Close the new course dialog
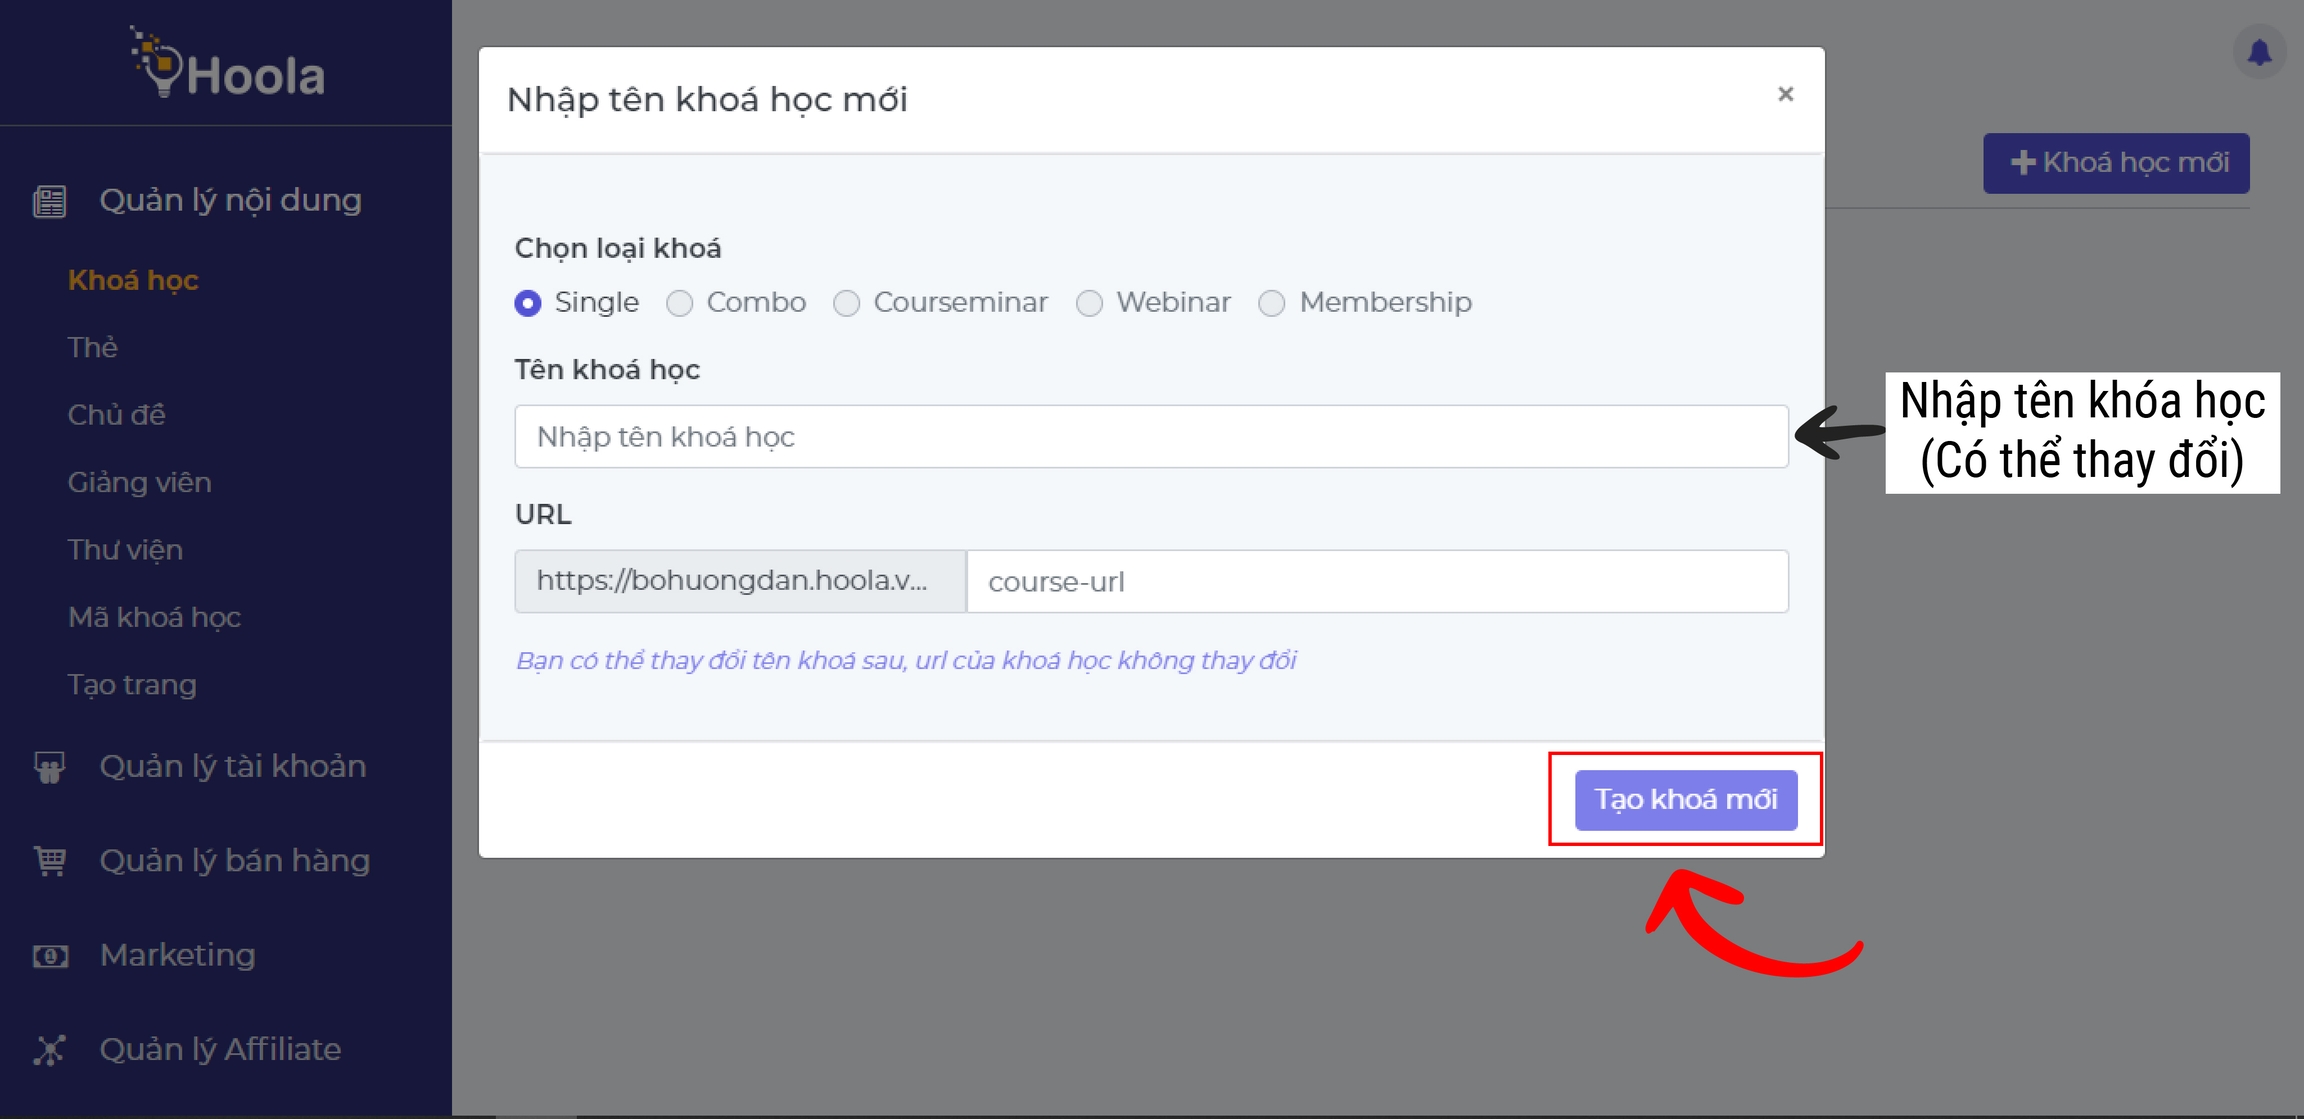The width and height of the screenshot is (2304, 1119). (1785, 94)
